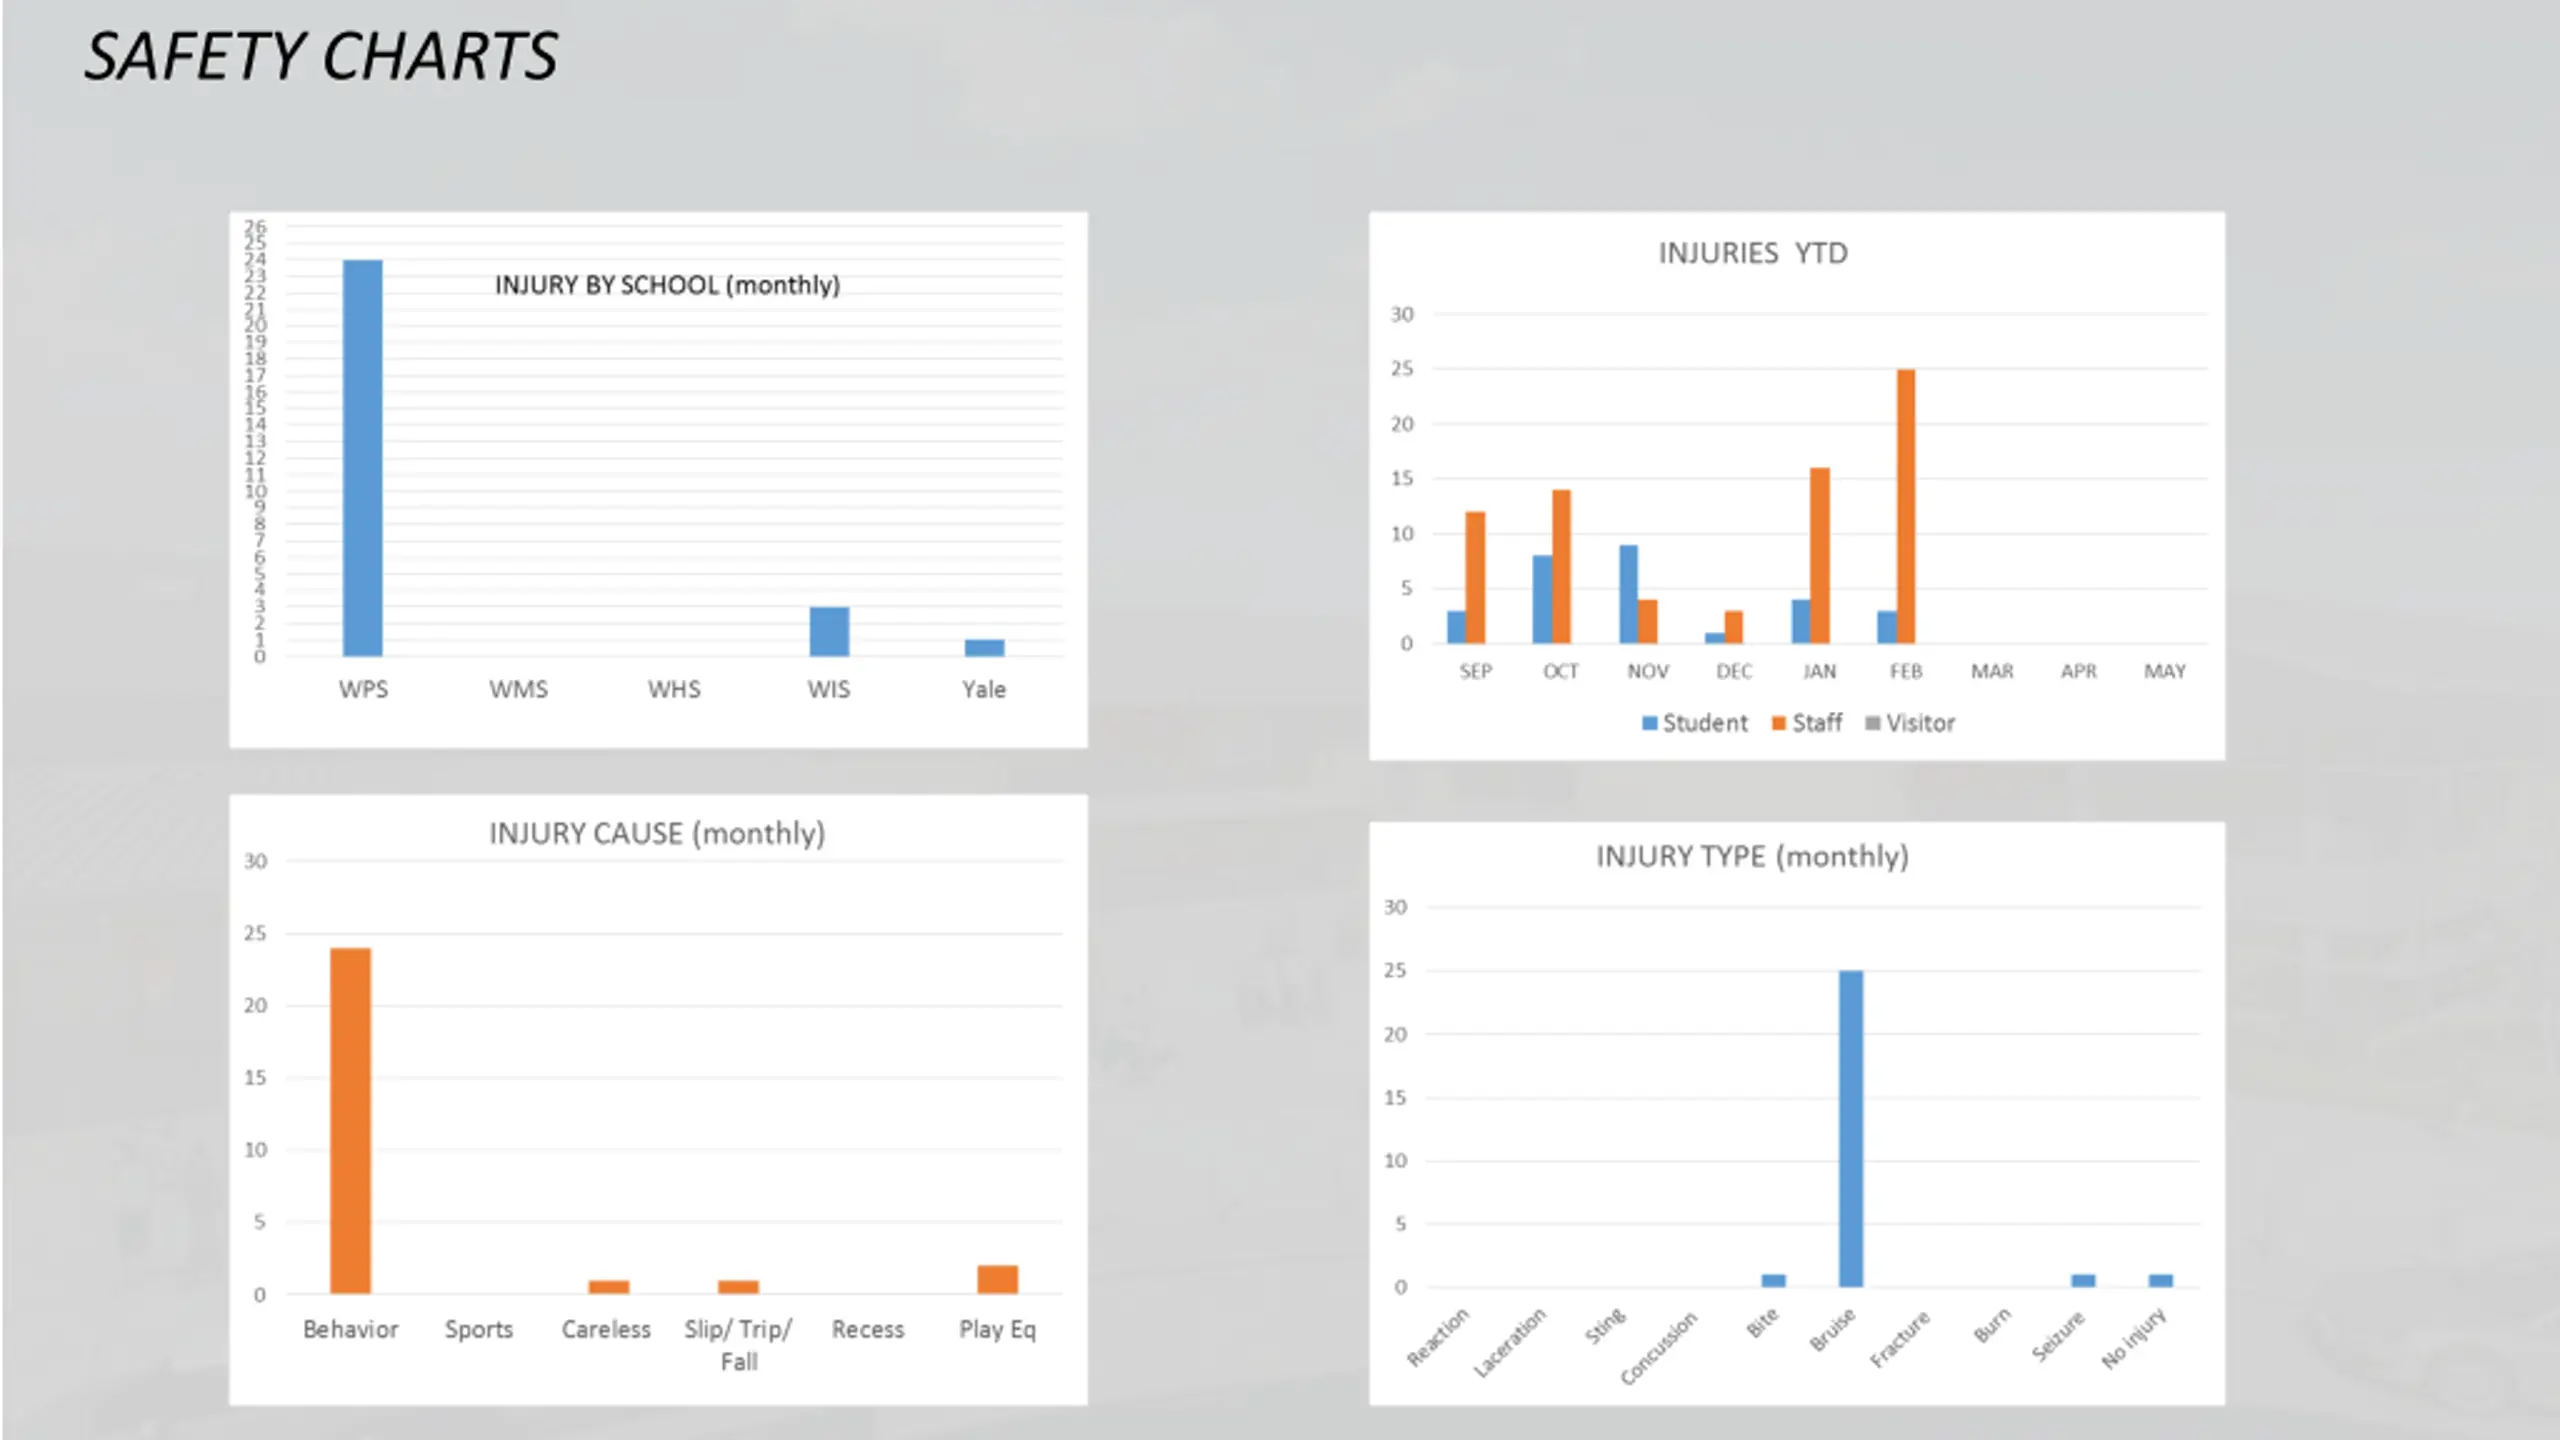
Task: Click the Seizure bar in type chart
Action: point(2083,1281)
